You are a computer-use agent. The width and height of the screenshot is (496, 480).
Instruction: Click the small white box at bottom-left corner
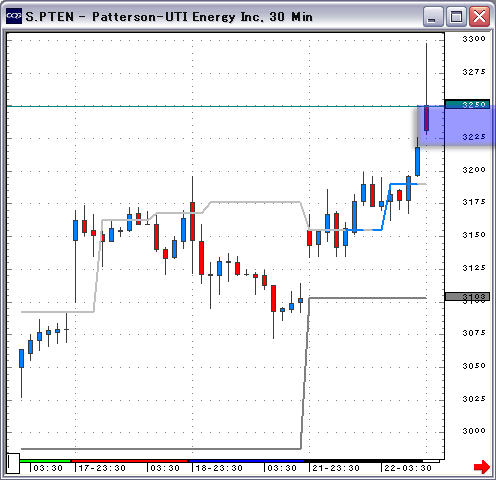point(13,463)
